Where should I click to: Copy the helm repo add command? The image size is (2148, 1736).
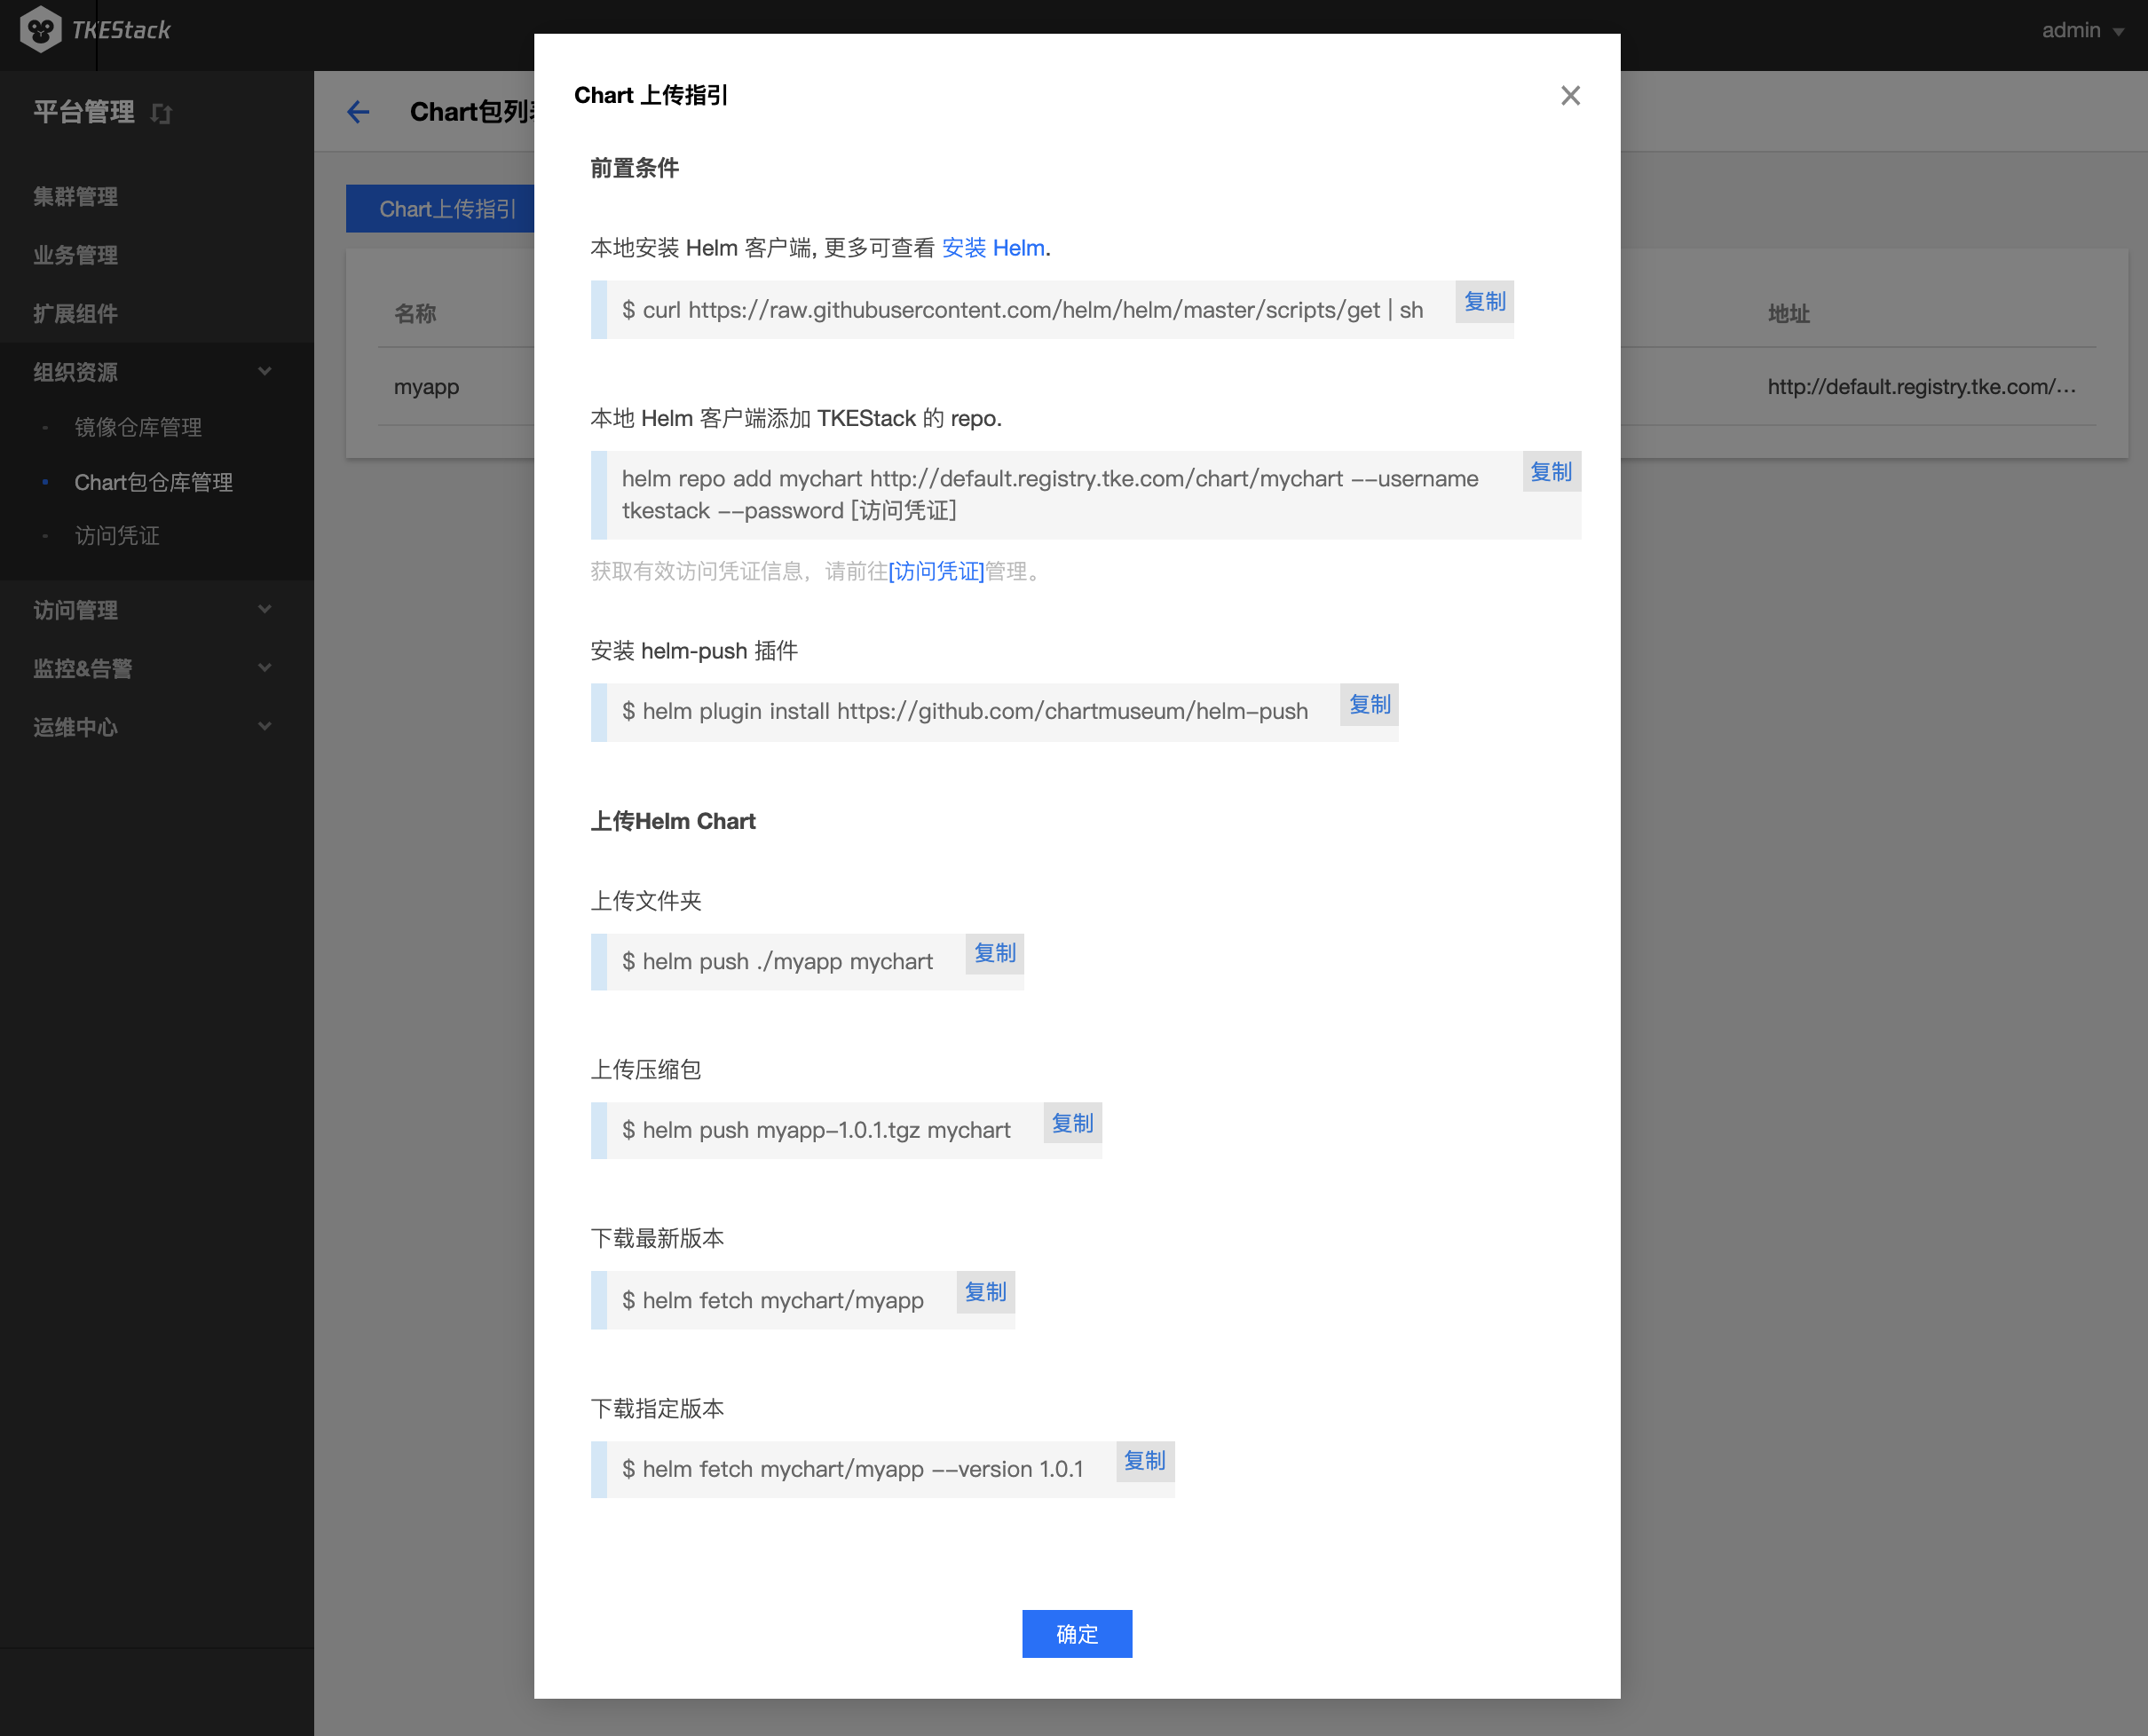[x=1551, y=472]
